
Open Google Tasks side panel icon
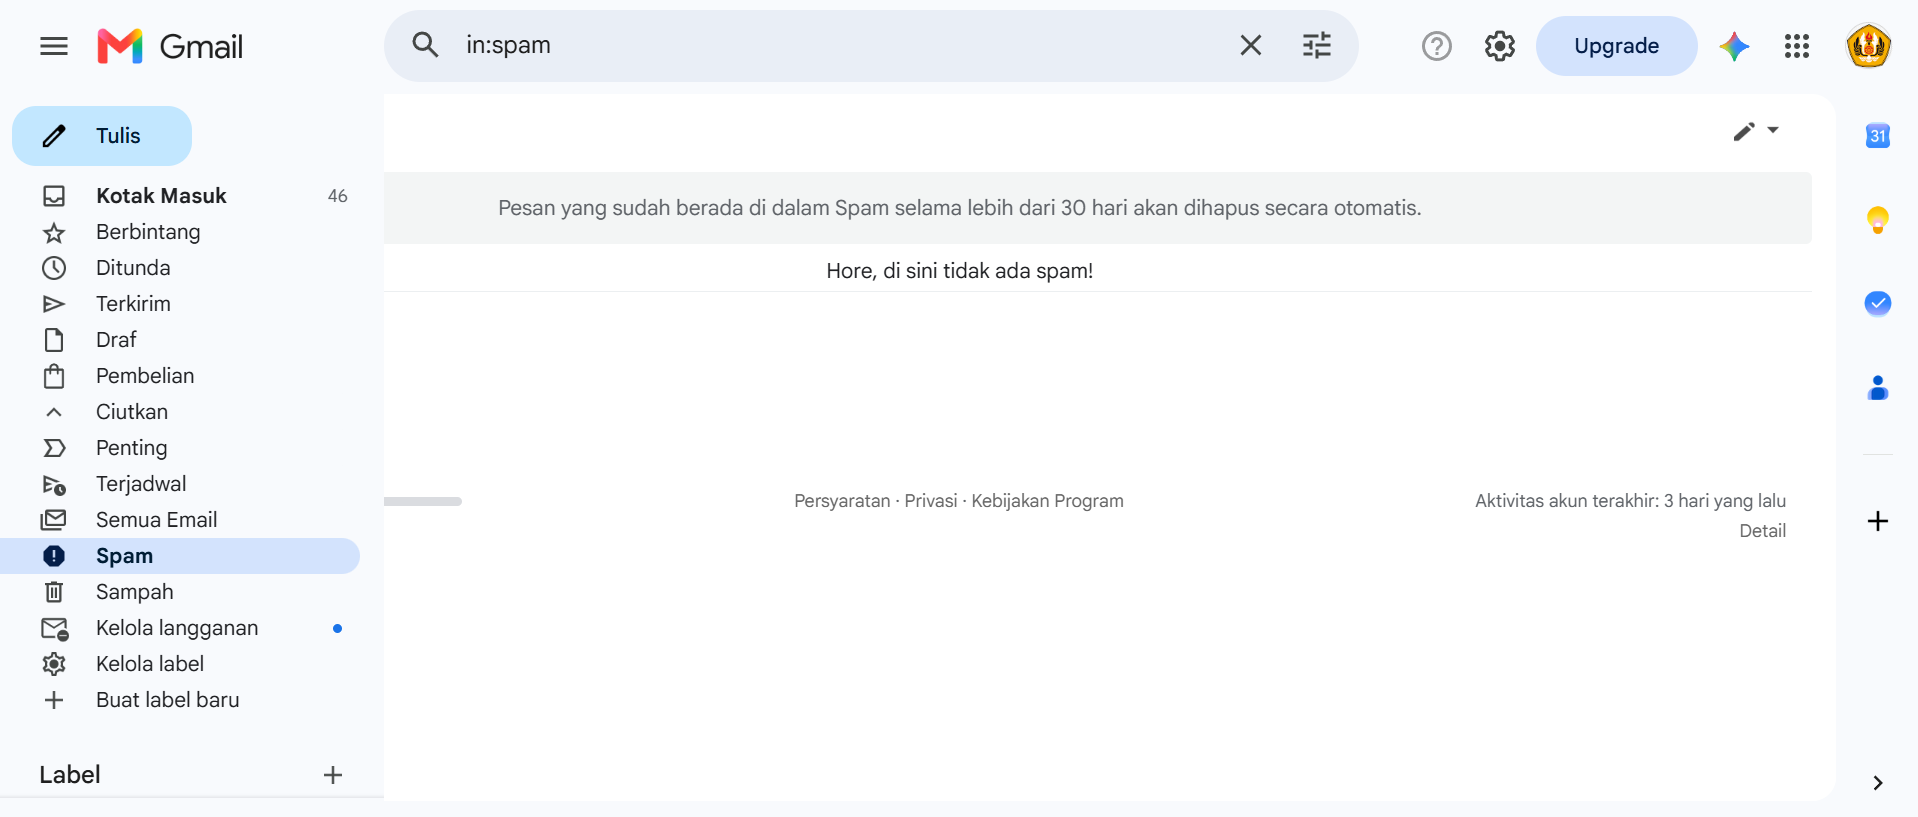pos(1877,303)
